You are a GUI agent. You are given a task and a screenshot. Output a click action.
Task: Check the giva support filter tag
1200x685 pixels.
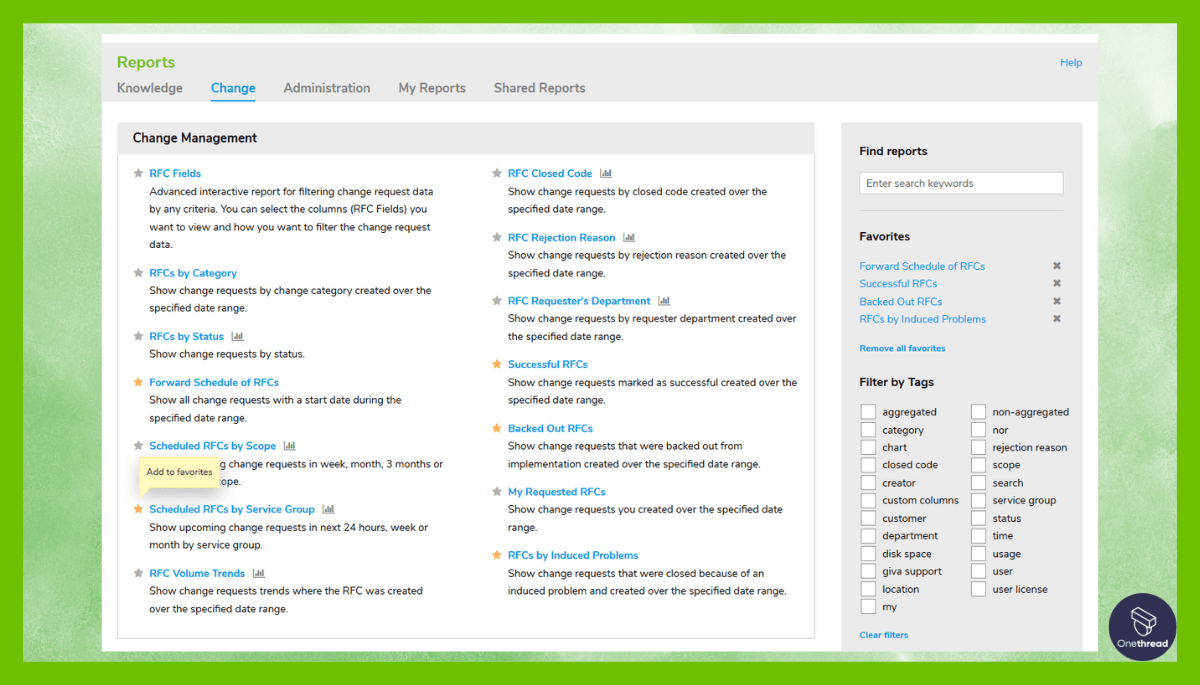tap(868, 571)
